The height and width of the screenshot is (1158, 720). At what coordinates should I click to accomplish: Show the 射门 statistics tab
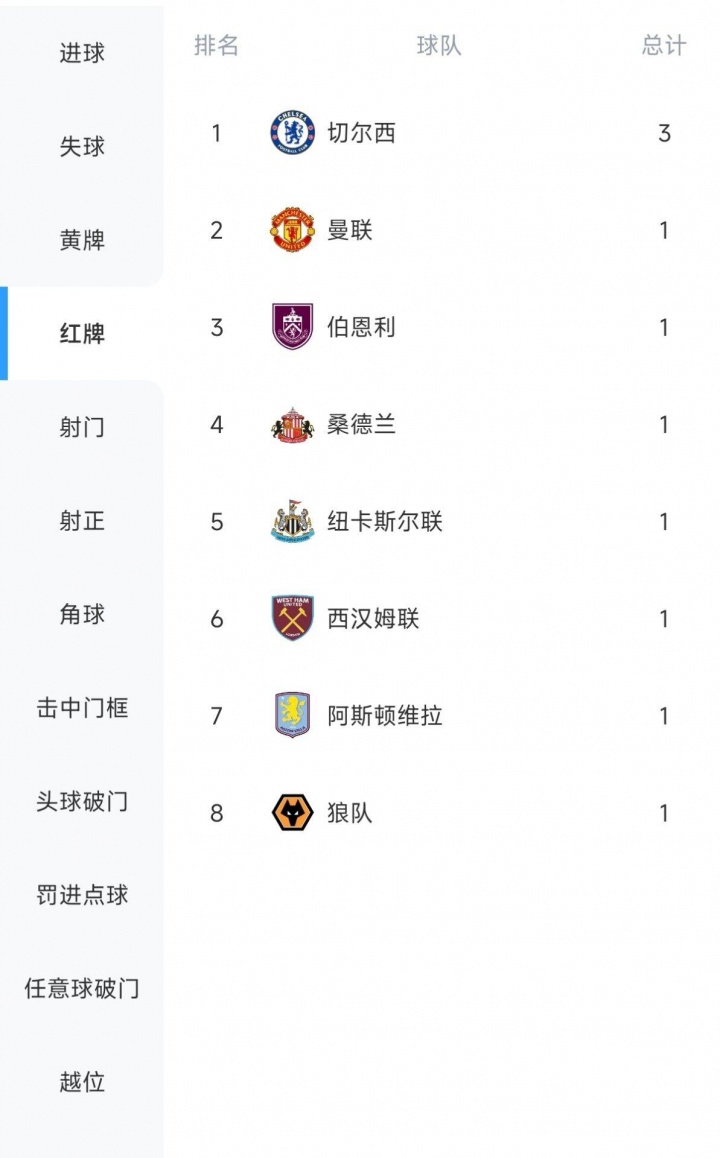(x=82, y=428)
